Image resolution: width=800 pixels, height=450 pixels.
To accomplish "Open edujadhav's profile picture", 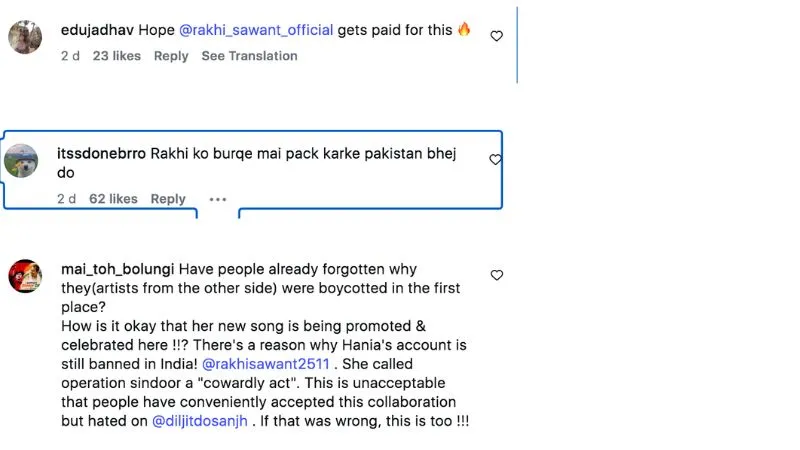I will [25, 37].
